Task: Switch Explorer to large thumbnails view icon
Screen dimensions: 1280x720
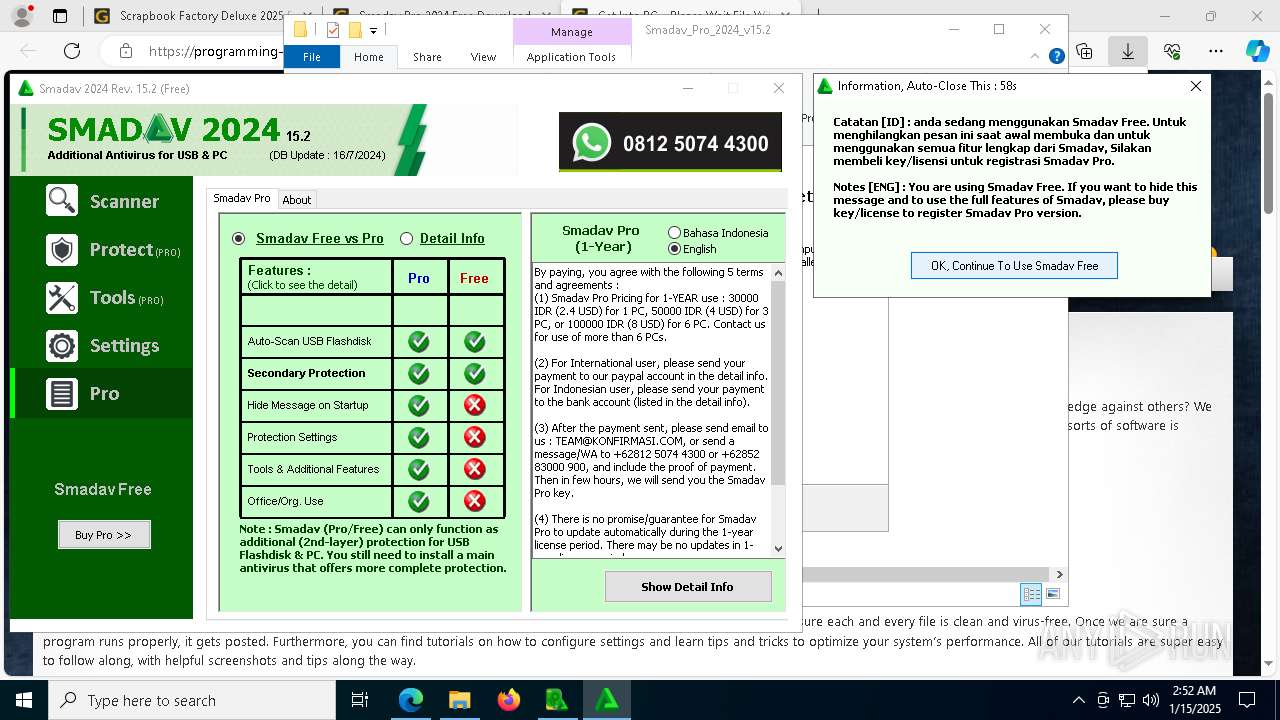Action: (x=1051, y=594)
